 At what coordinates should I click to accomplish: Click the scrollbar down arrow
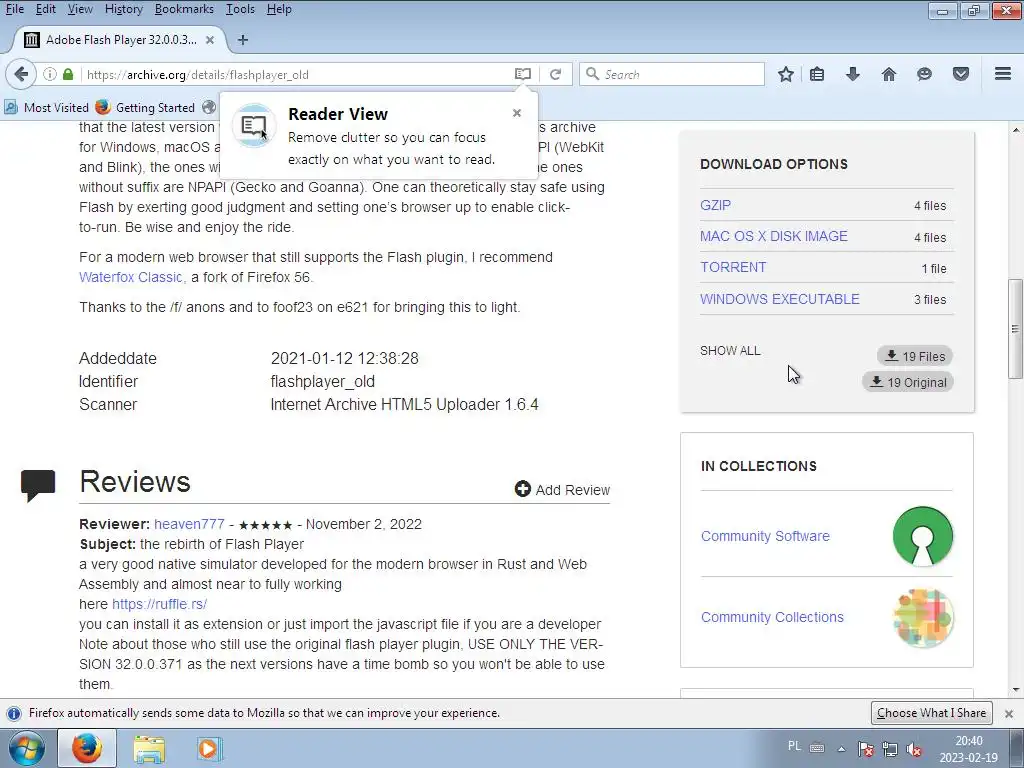tap(1015, 689)
